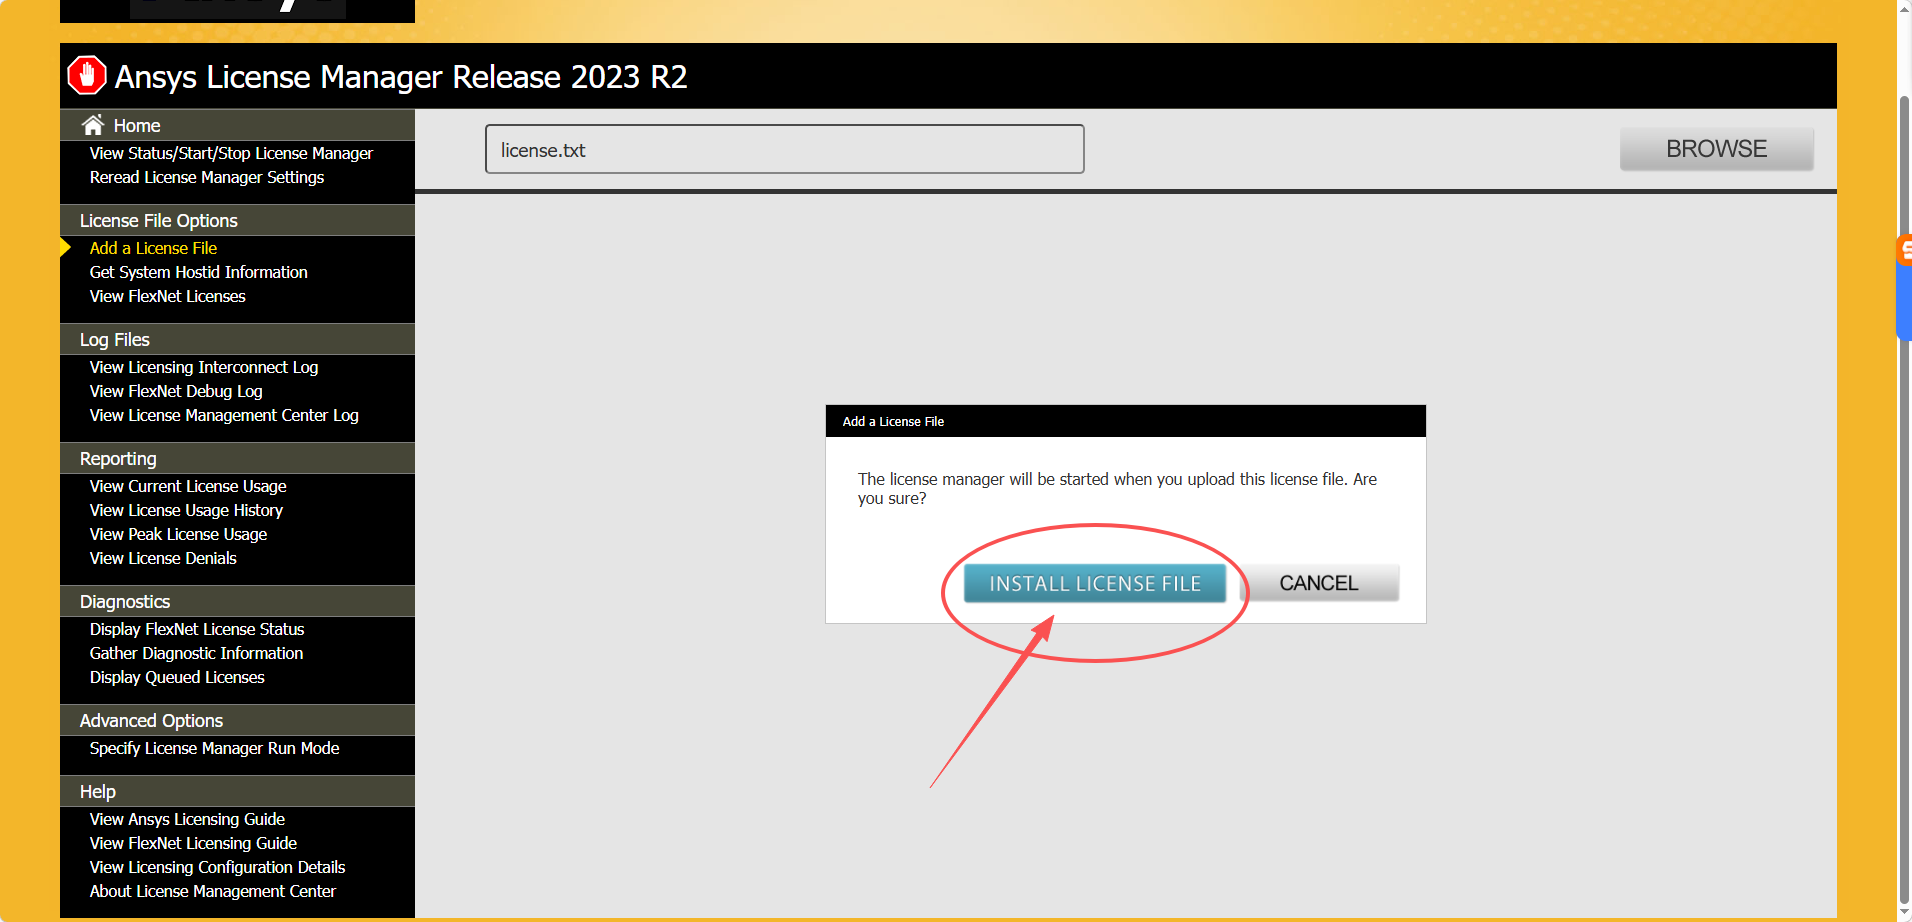Image resolution: width=1912 pixels, height=922 pixels.
Task: Click the orange floating widget at right edge
Action: click(1904, 250)
